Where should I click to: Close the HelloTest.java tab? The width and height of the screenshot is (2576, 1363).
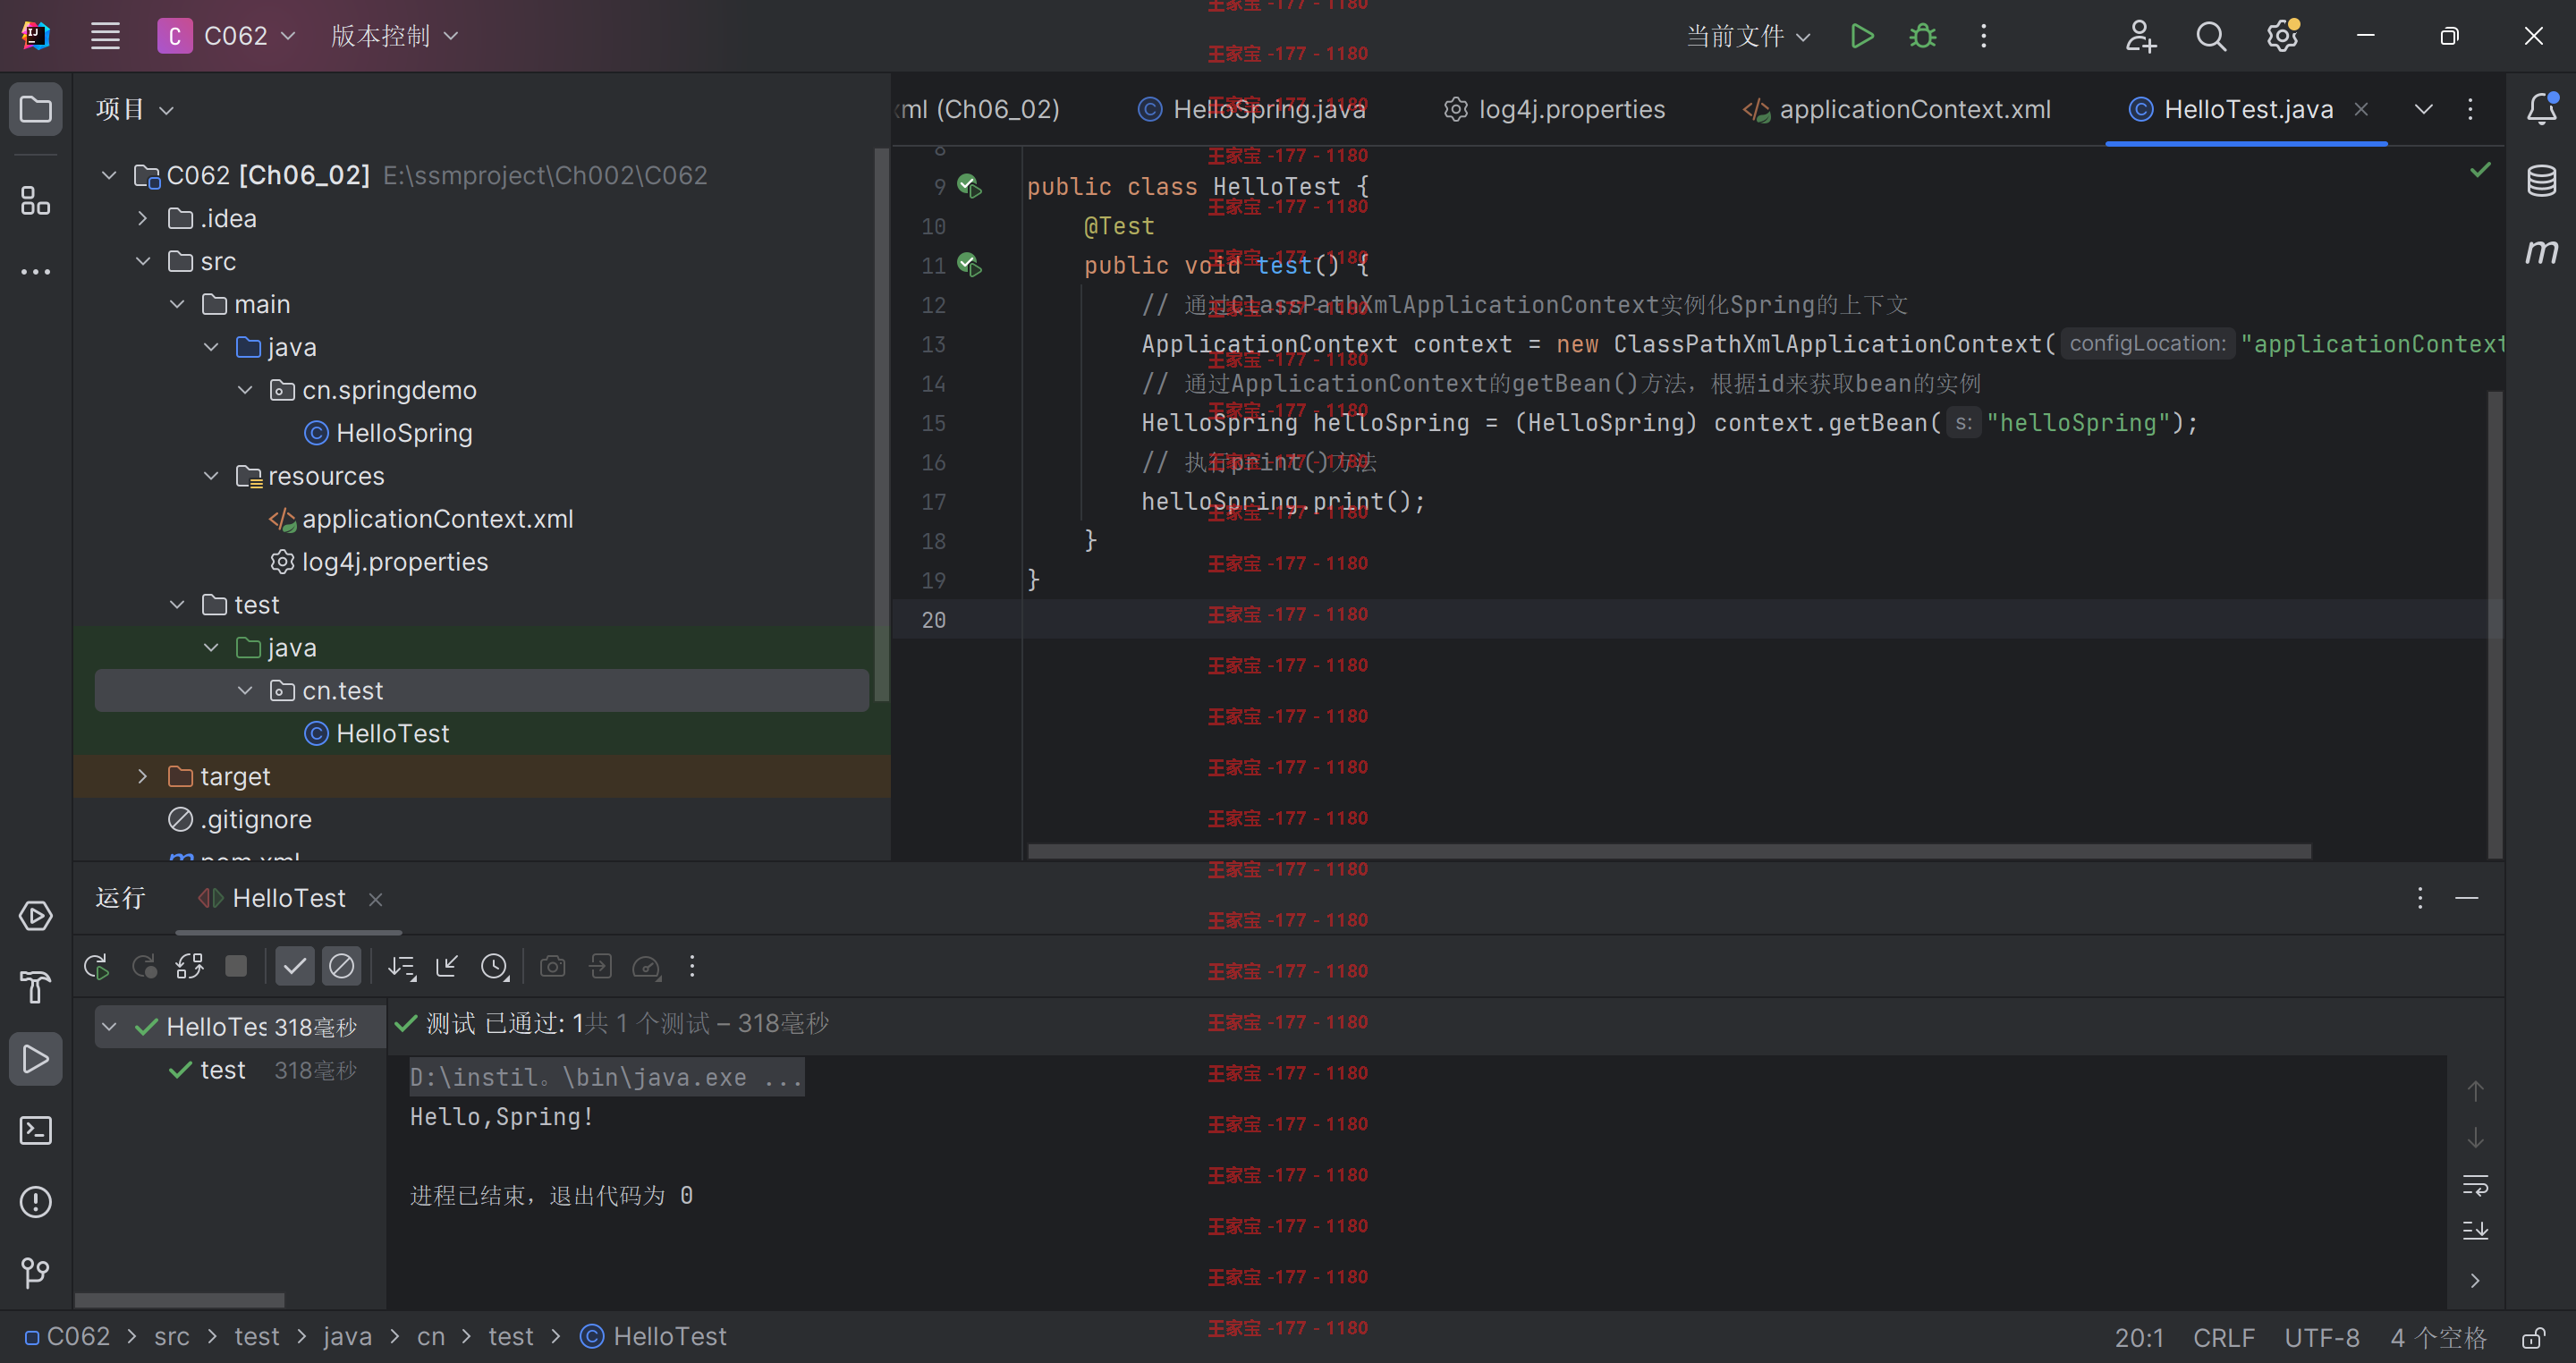point(2362,109)
